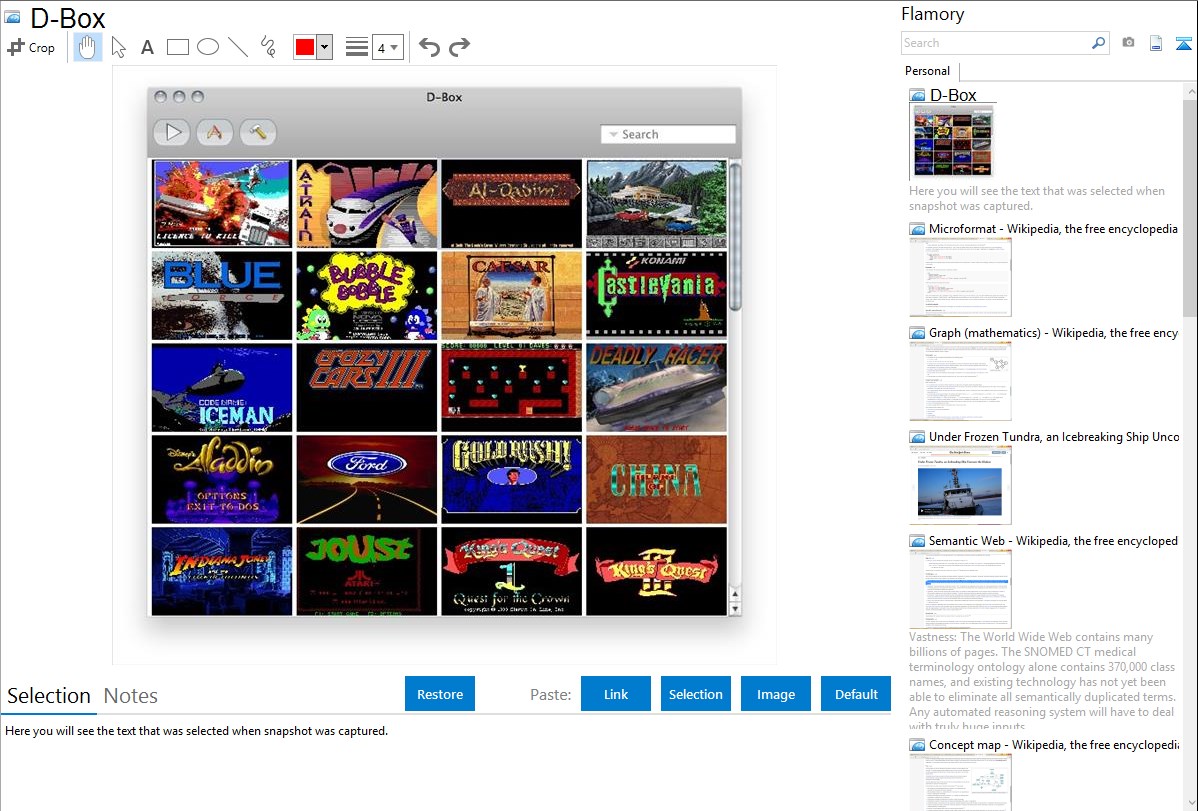Click the red color swatch

[x=305, y=47]
